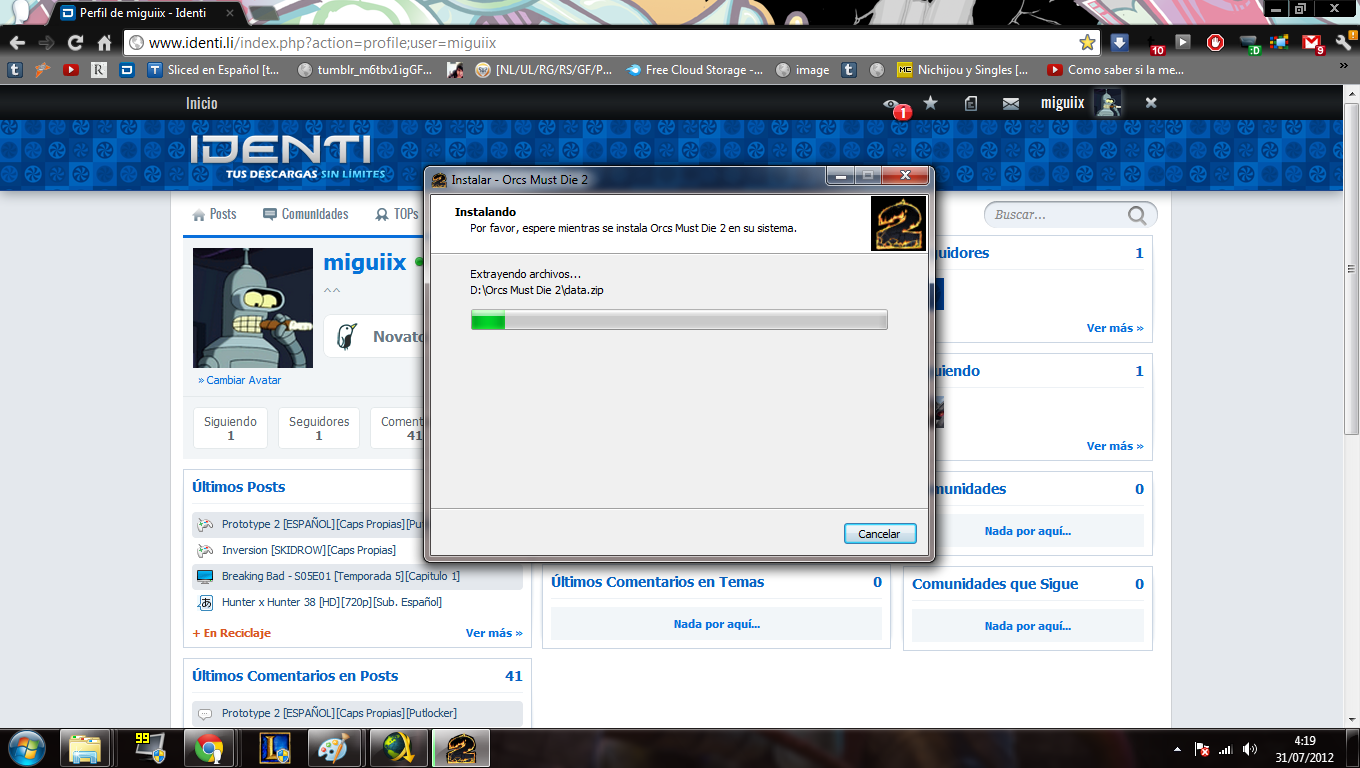1360x768 pixels.
Task: Click '+ En Reciclaje' link
Action: click(231, 633)
